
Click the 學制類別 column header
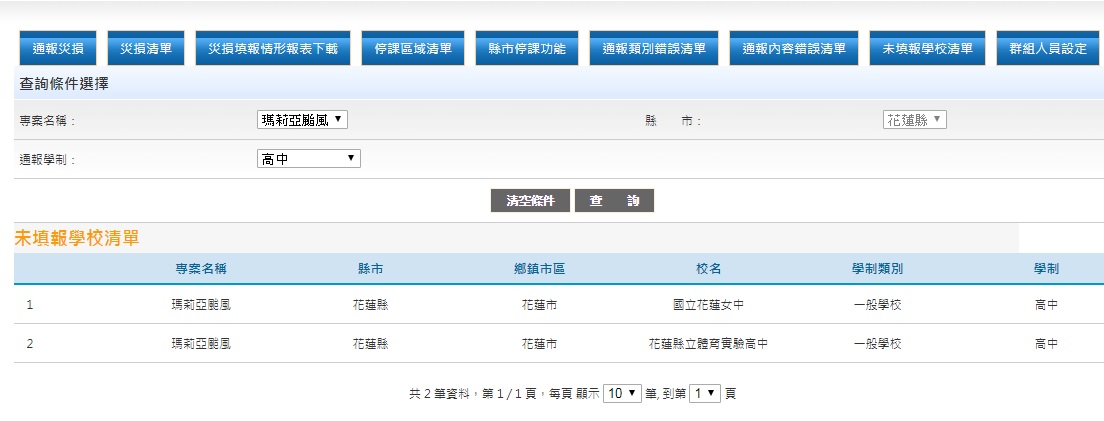[877, 269]
